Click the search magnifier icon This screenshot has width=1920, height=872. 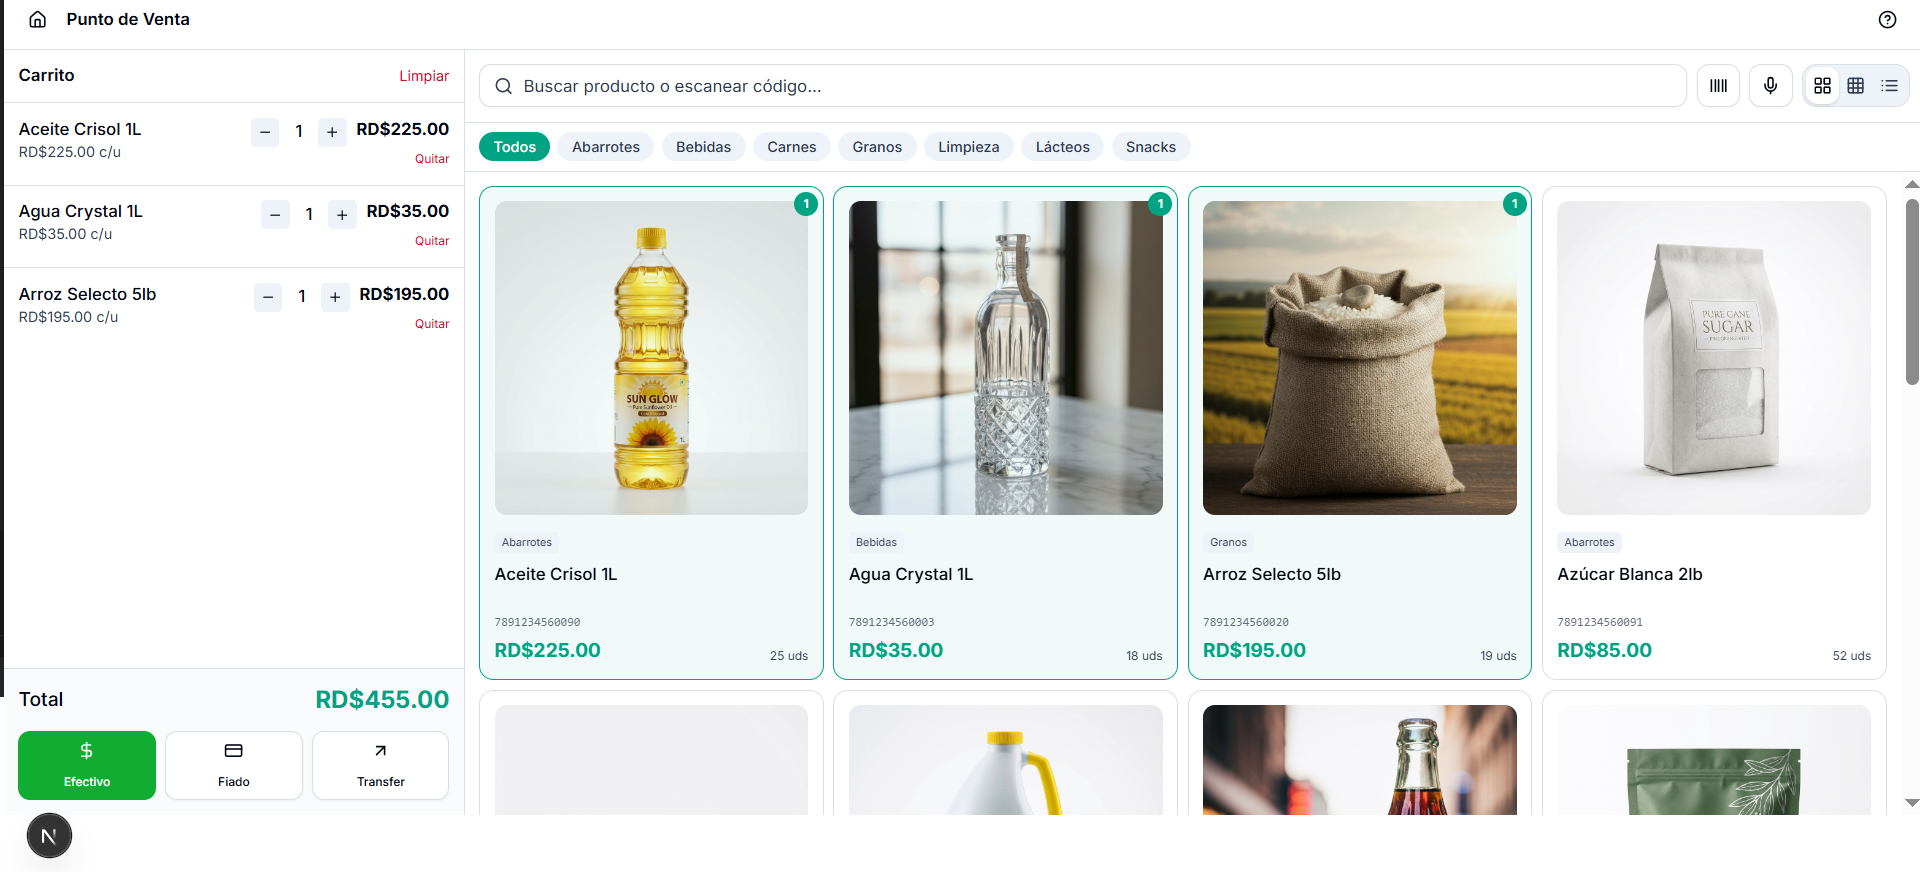[503, 85]
